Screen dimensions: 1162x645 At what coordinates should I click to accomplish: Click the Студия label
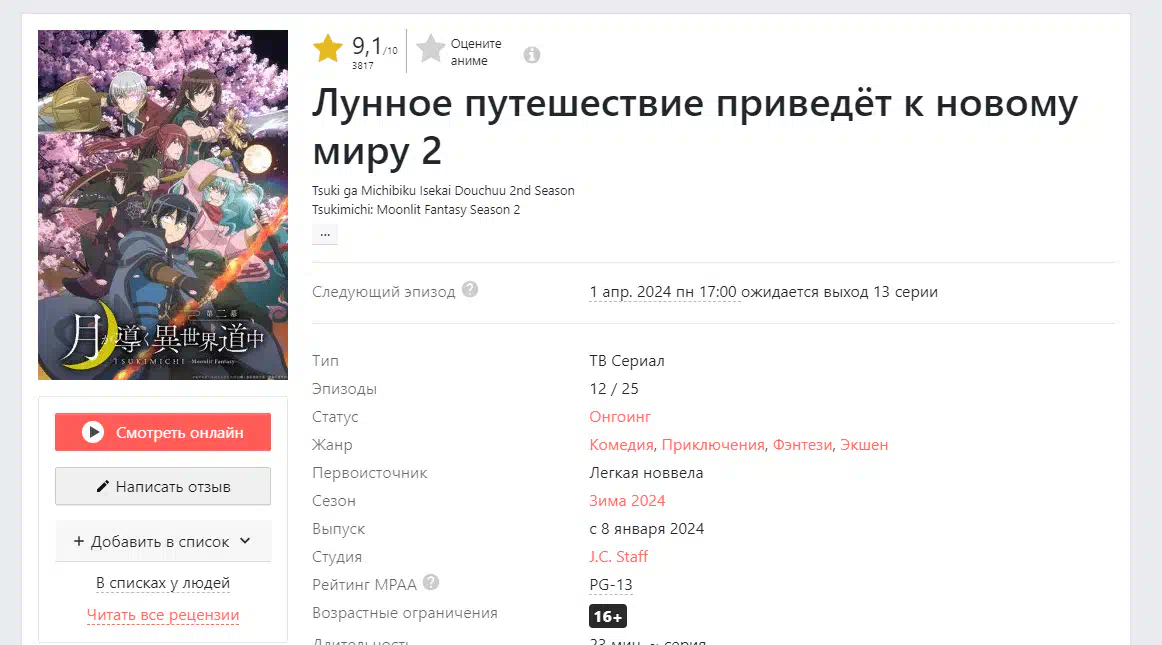tap(337, 557)
